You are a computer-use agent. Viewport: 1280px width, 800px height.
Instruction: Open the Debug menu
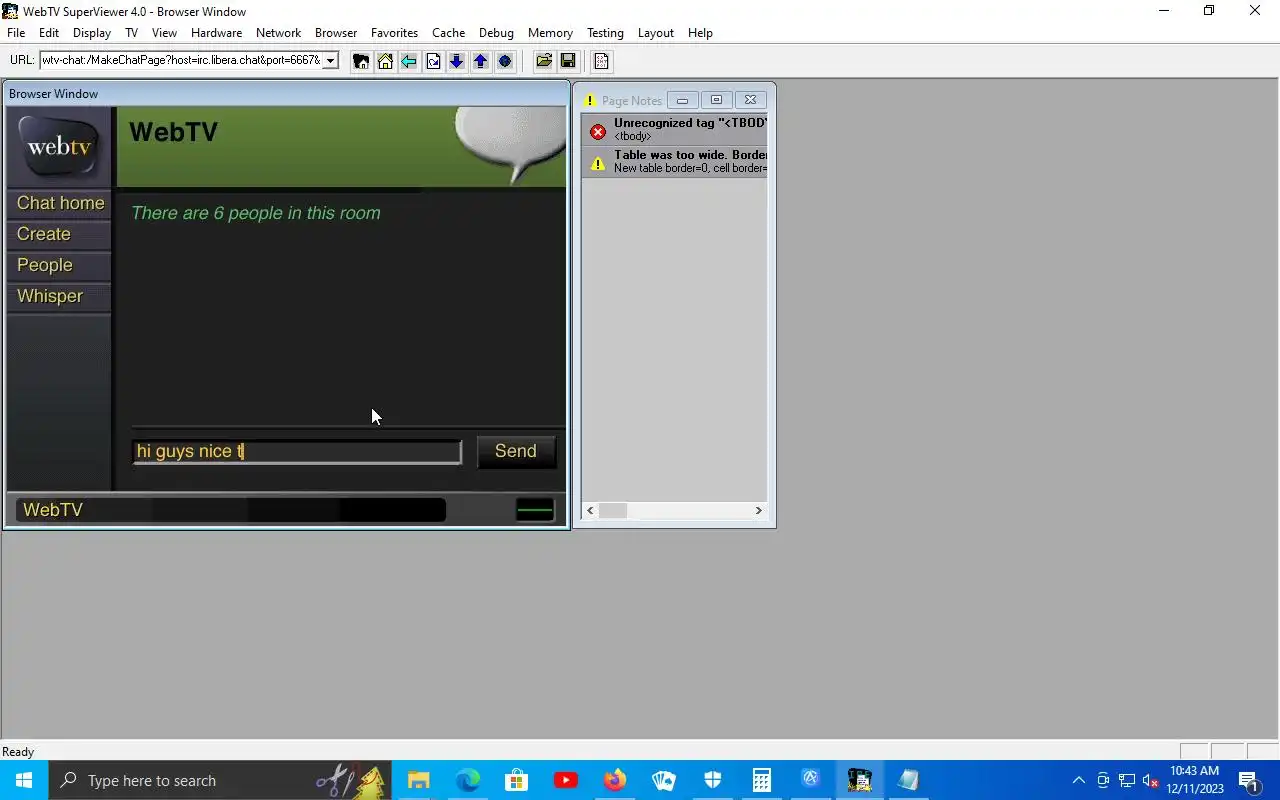496,33
